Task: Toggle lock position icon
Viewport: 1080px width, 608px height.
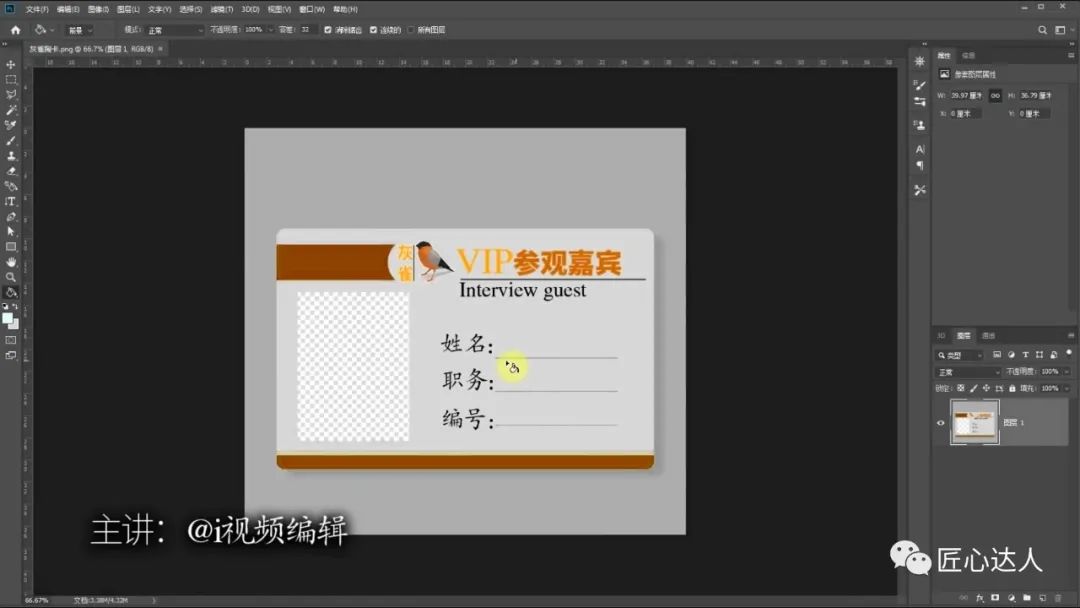Action: pyautogui.click(x=986, y=388)
